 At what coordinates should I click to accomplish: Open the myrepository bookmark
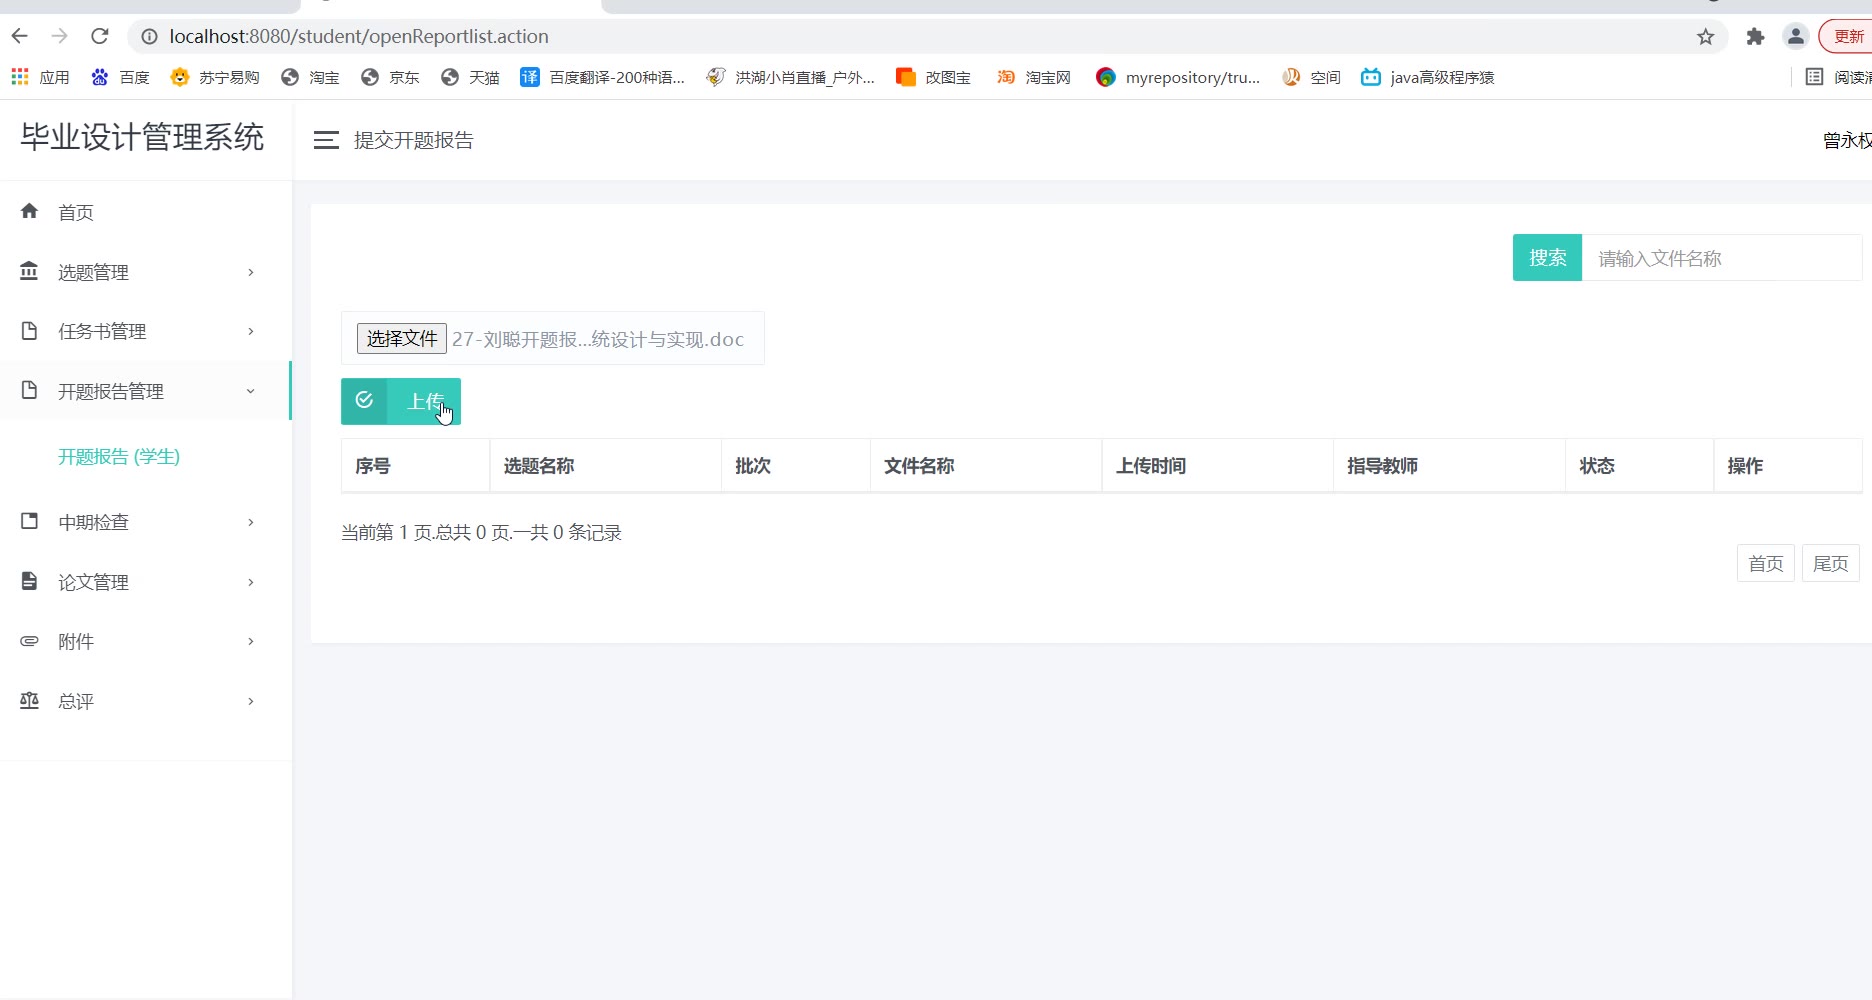(1177, 77)
